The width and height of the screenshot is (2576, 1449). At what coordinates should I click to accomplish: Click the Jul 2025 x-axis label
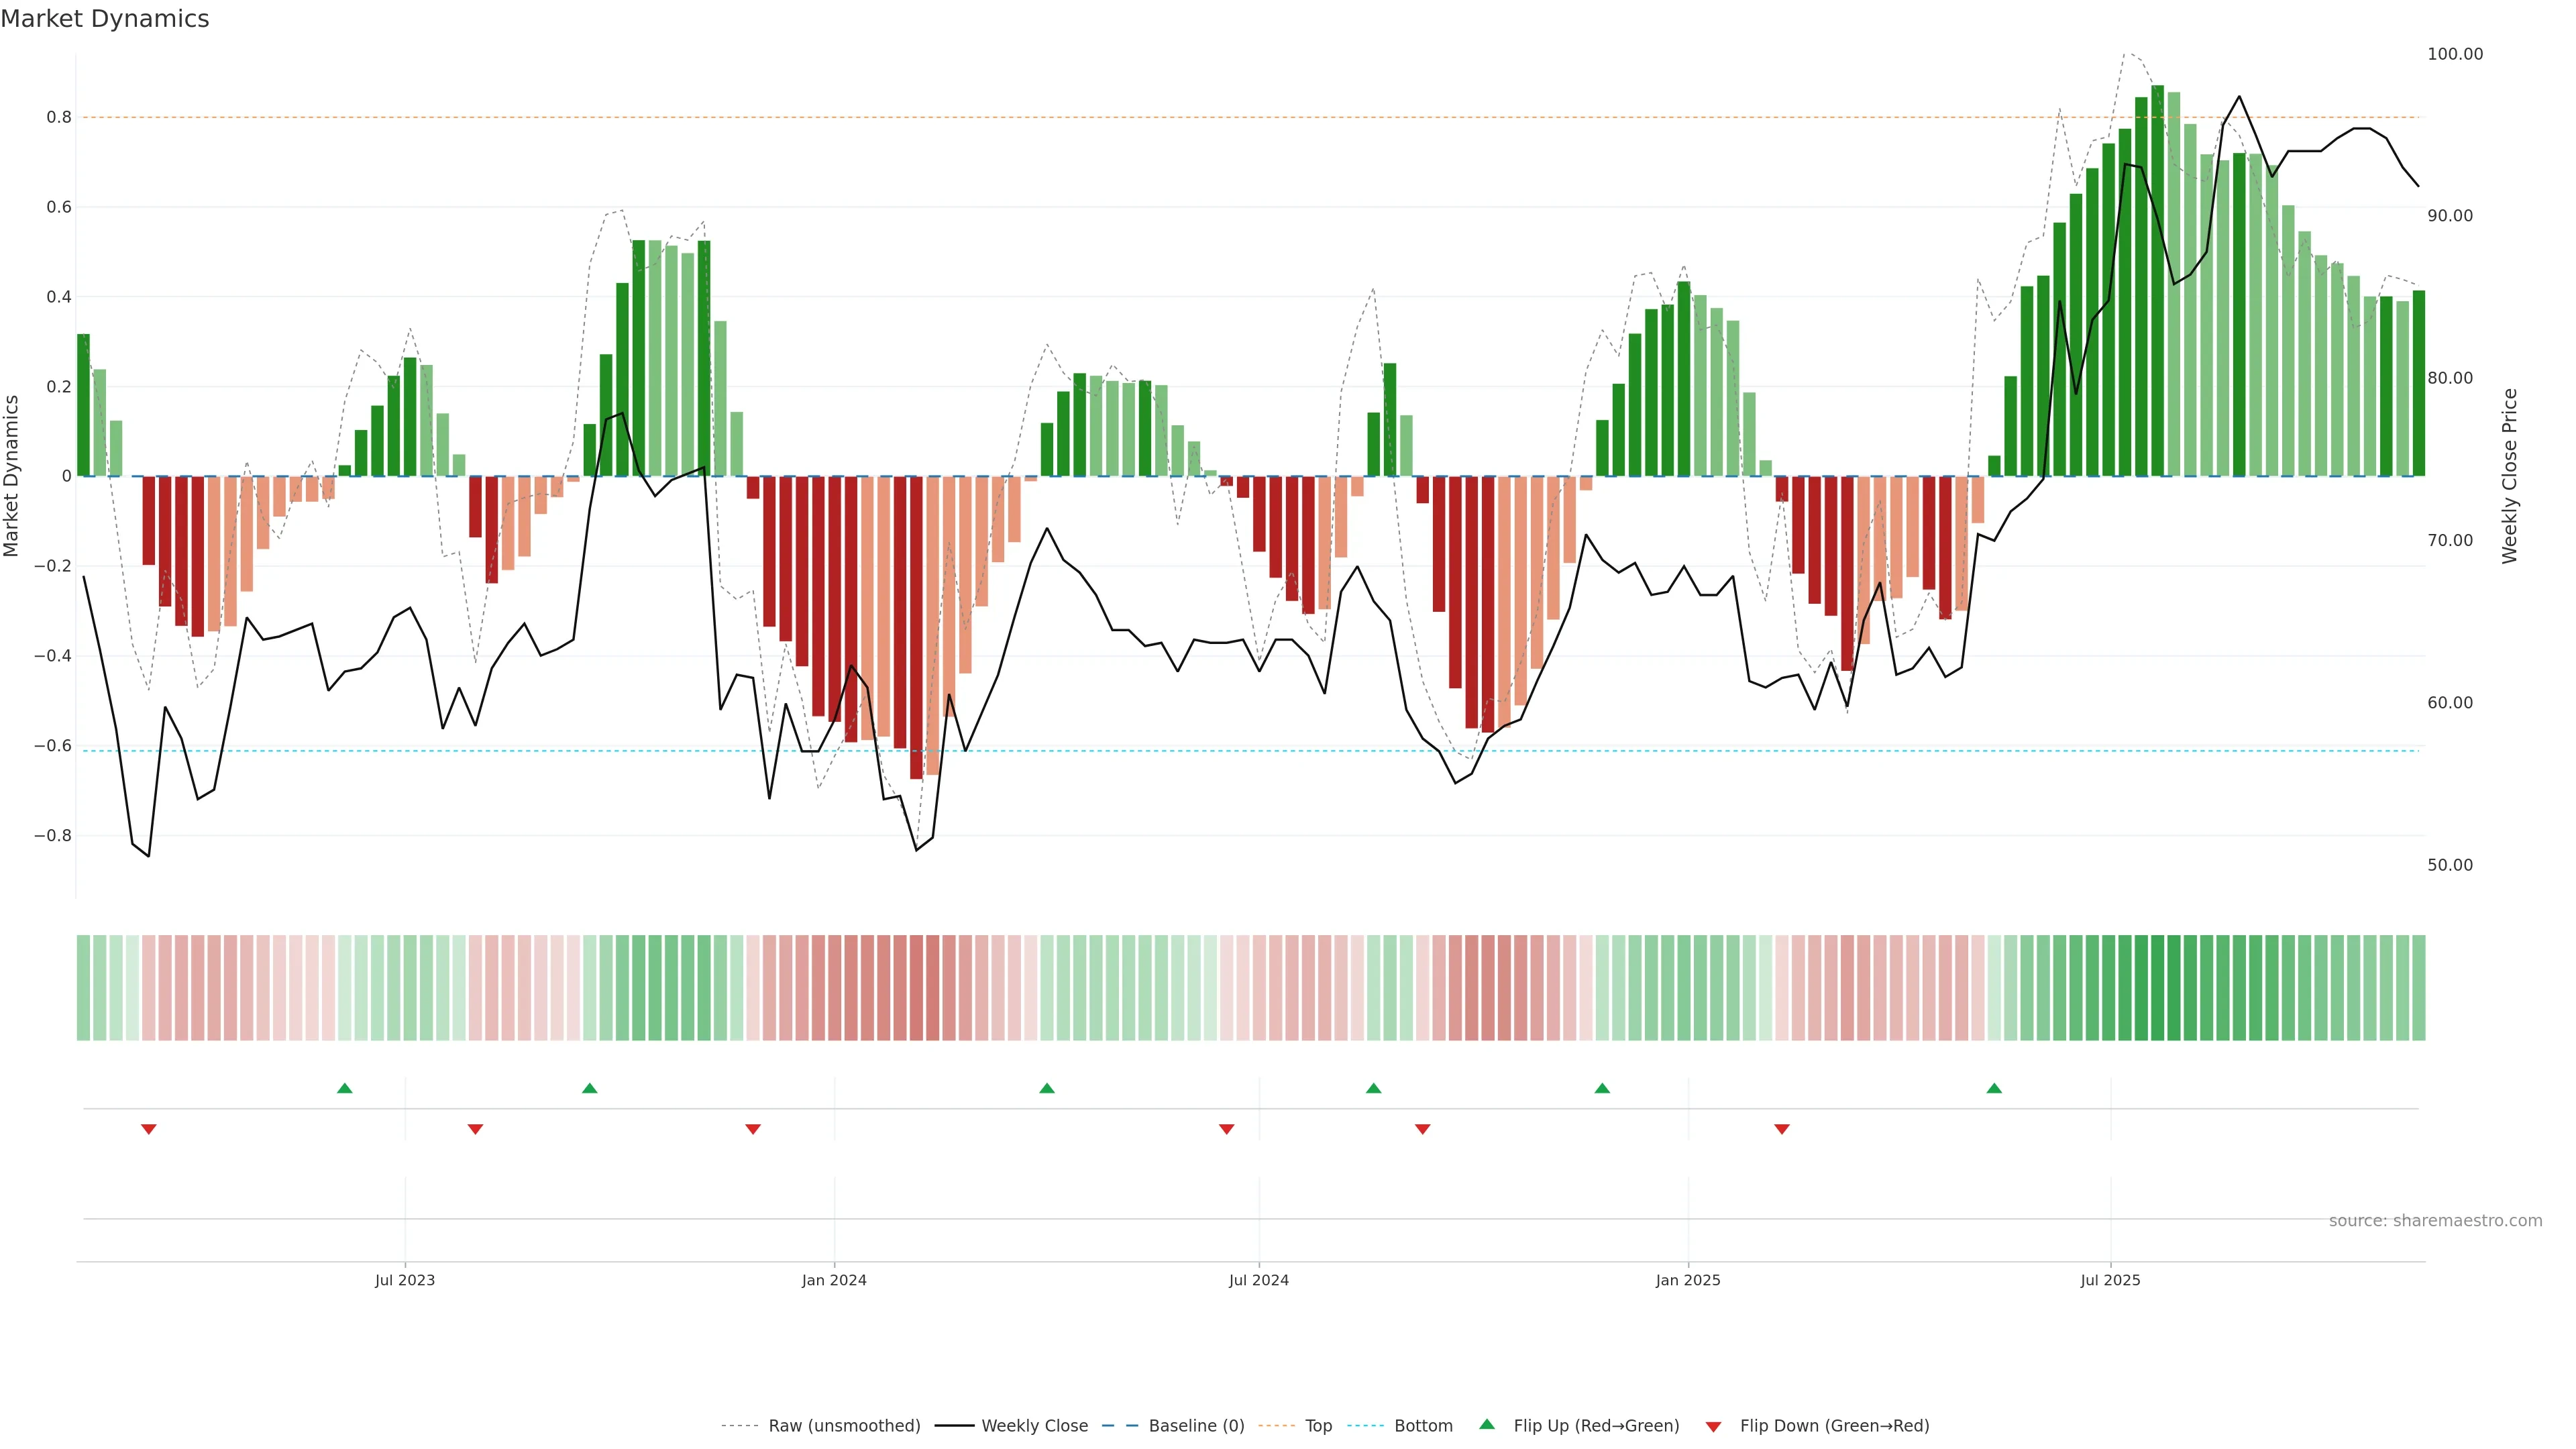click(x=2110, y=1280)
